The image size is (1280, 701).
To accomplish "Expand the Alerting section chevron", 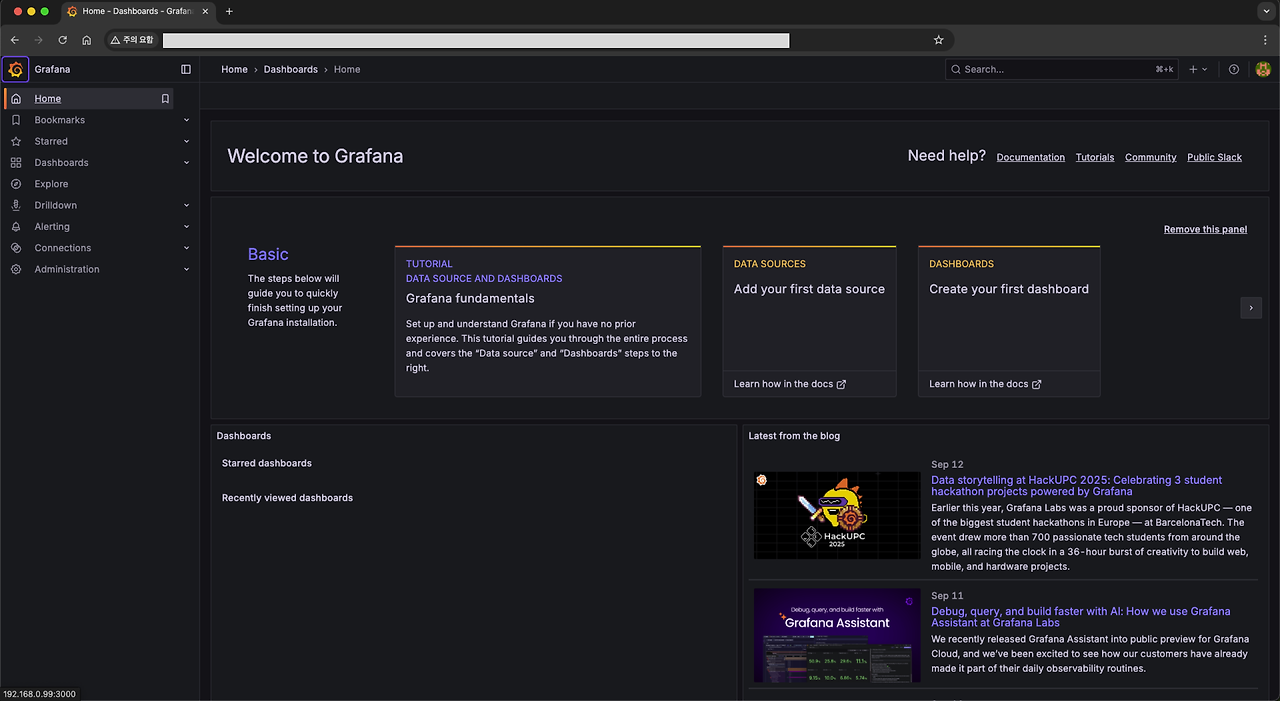I will 187,227.
